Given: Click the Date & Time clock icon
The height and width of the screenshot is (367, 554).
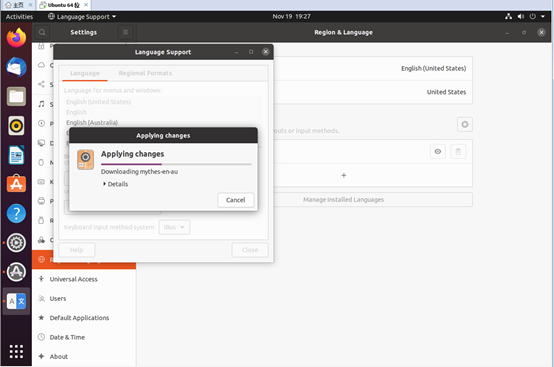Looking at the screenshot, I should coord(41,337).
